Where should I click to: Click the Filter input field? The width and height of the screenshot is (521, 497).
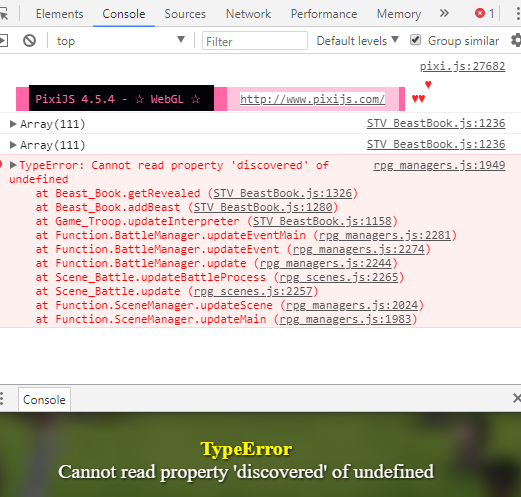click(x=255, y=41)
